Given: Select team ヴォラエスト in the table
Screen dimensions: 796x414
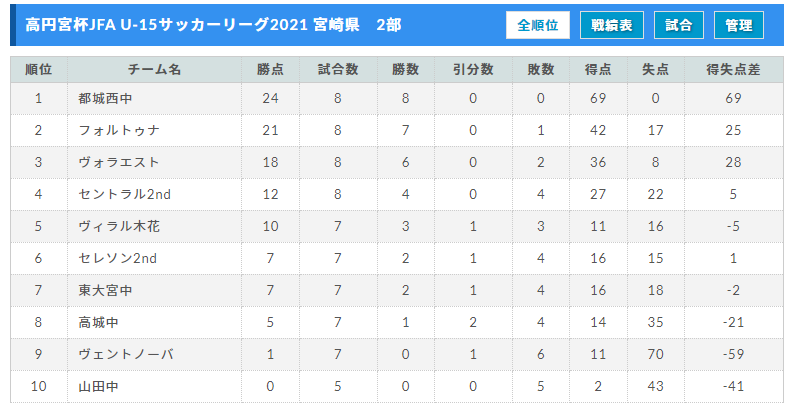Looking at the screenshot, I should coord(118,162).
